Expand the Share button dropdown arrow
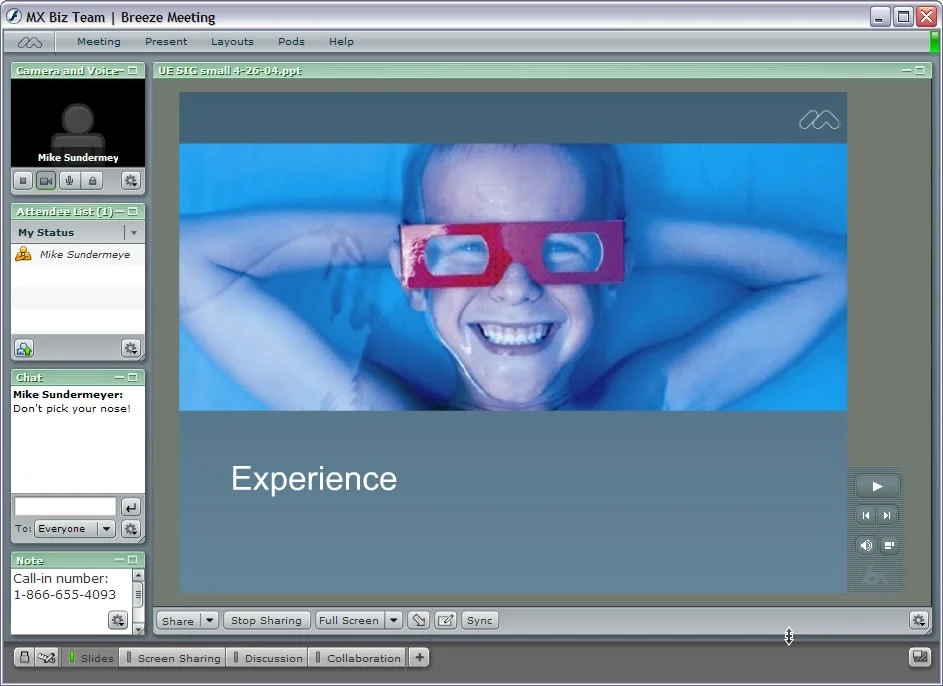This screenshot has height=686, width=943. pos(209,620)
